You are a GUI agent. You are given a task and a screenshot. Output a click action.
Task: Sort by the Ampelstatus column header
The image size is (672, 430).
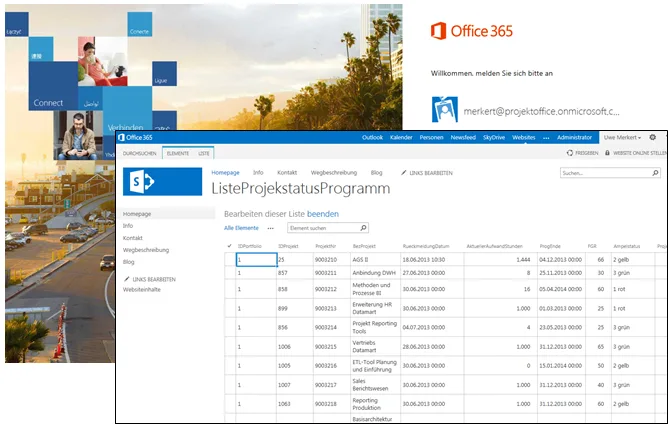(x=627, y=247)
